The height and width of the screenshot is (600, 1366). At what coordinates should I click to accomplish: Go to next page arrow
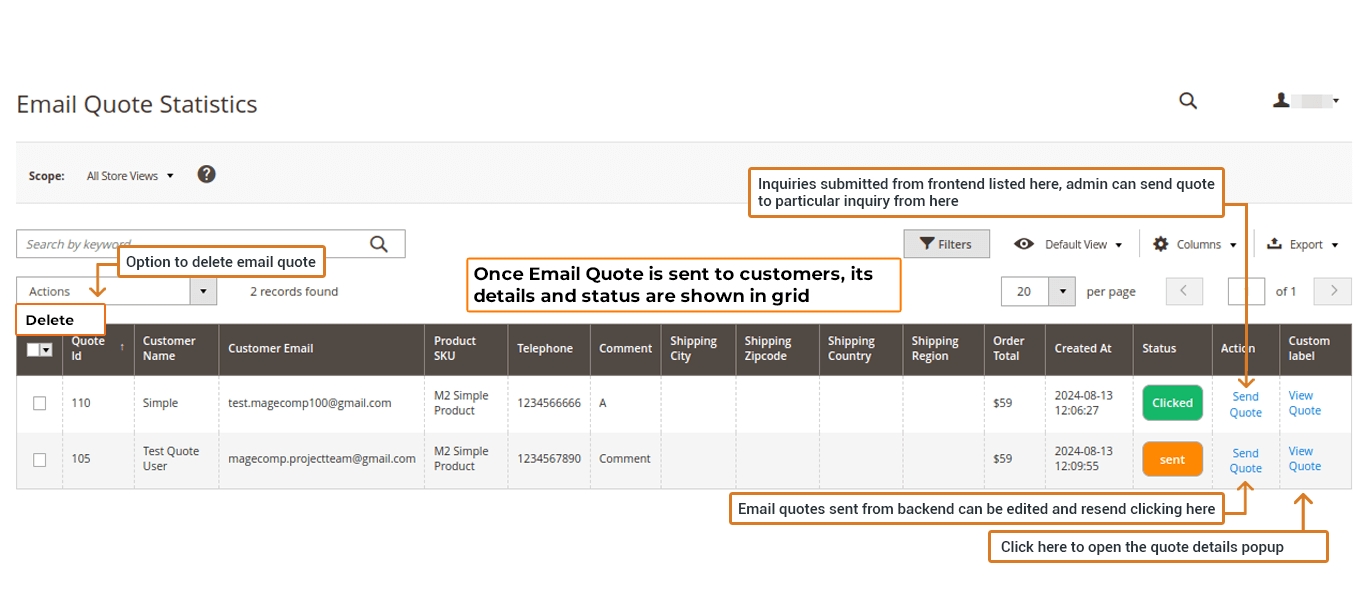coord(1332,291)
